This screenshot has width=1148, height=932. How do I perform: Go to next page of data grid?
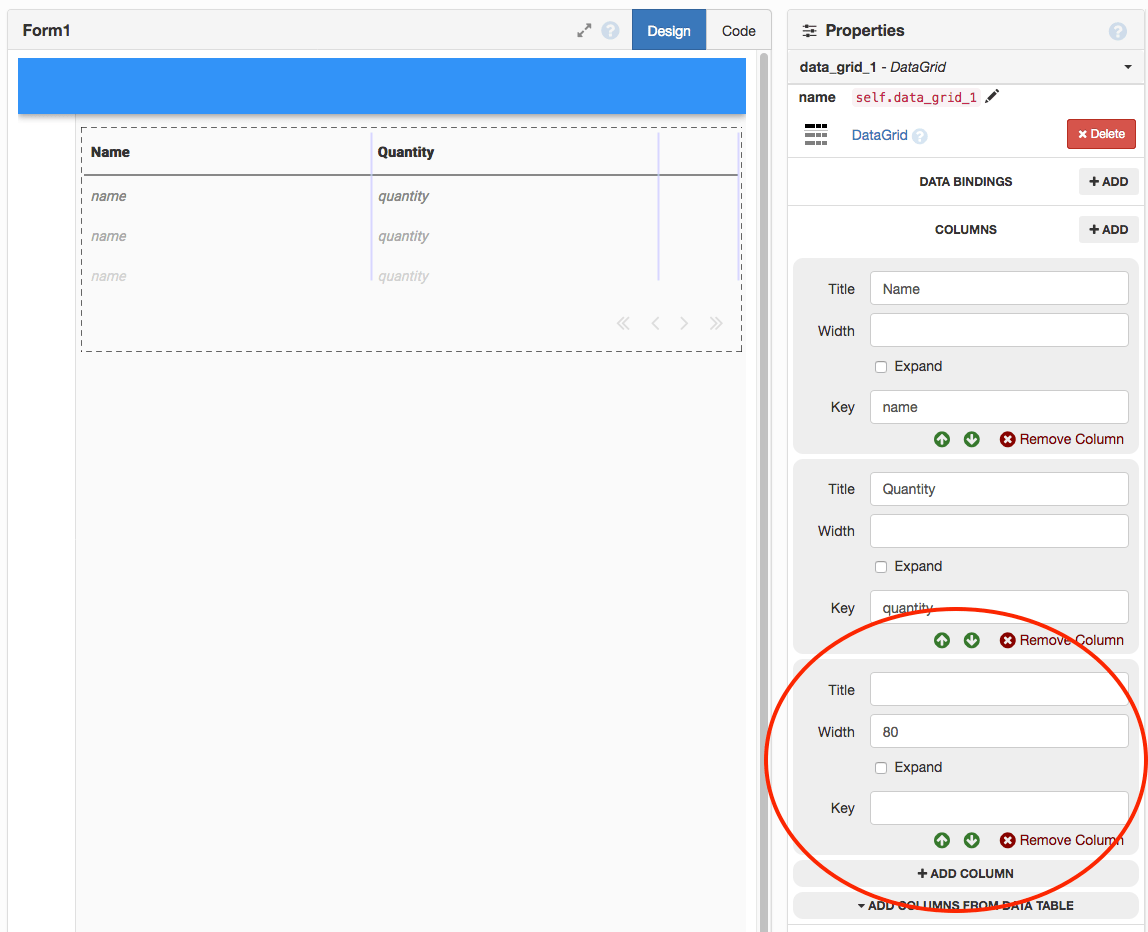tap(684, 324)
